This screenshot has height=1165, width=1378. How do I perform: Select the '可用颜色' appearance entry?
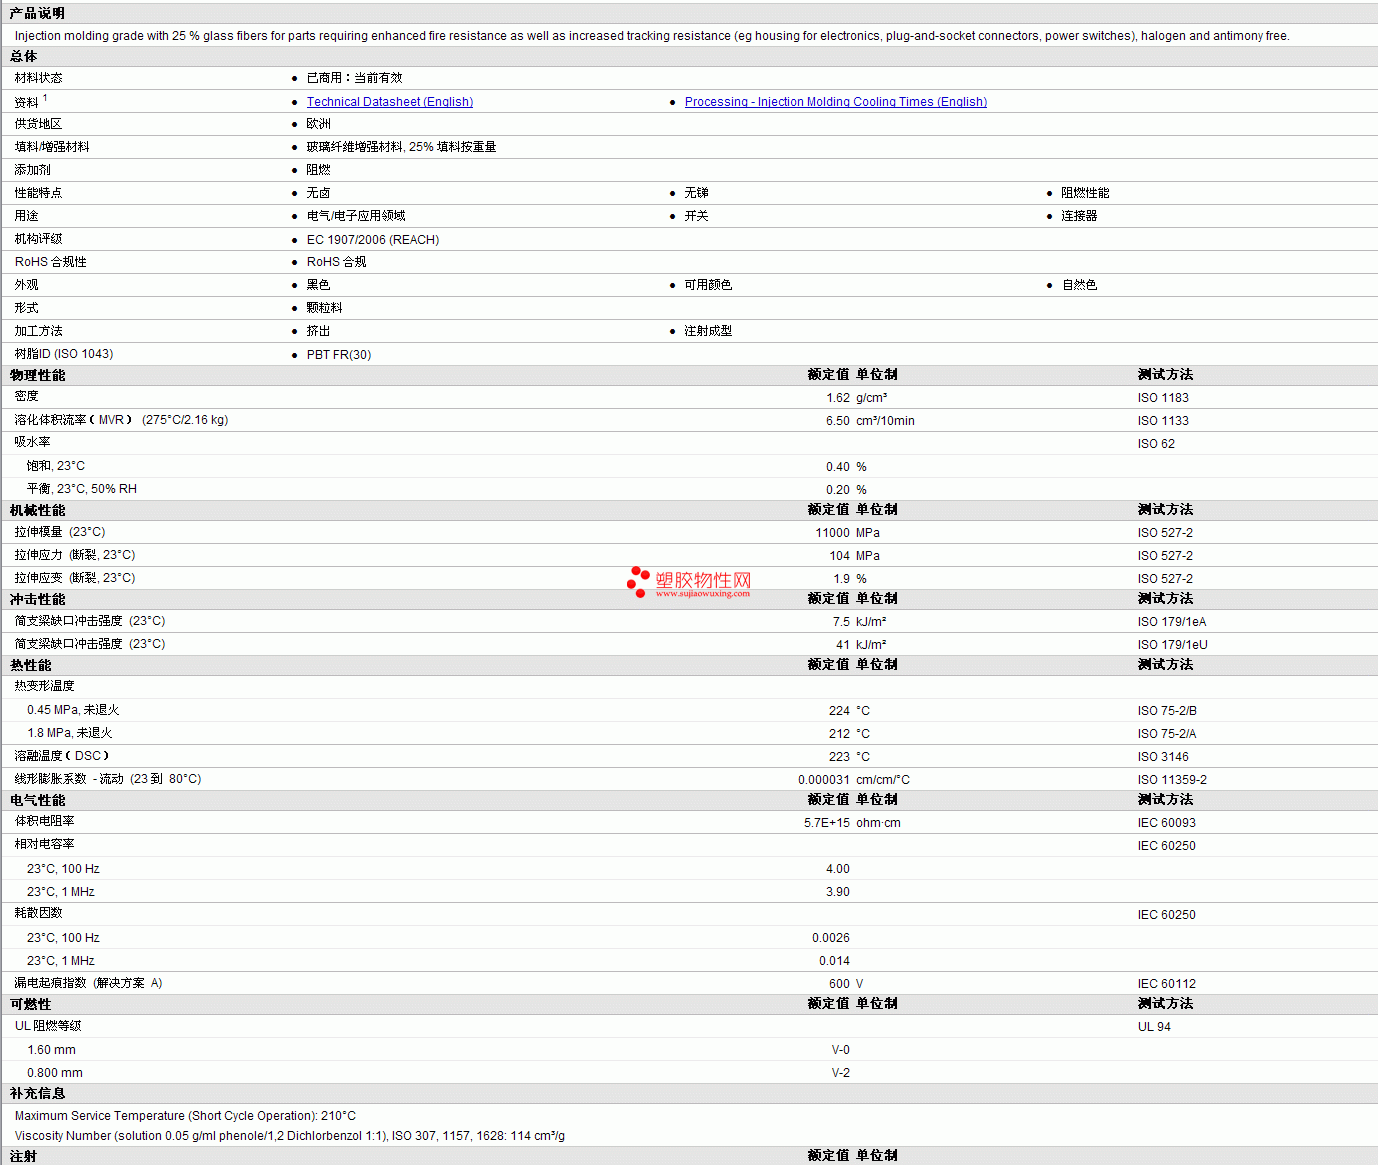coord(709,285)
